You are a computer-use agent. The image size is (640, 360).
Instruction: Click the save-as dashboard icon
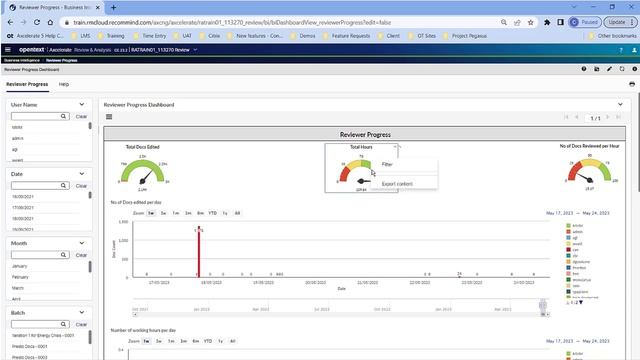tap(596, 69)
